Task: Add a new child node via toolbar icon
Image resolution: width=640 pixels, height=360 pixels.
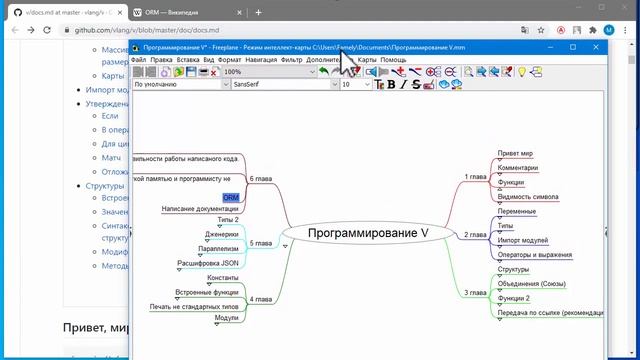Action: (x=536, y=72)
